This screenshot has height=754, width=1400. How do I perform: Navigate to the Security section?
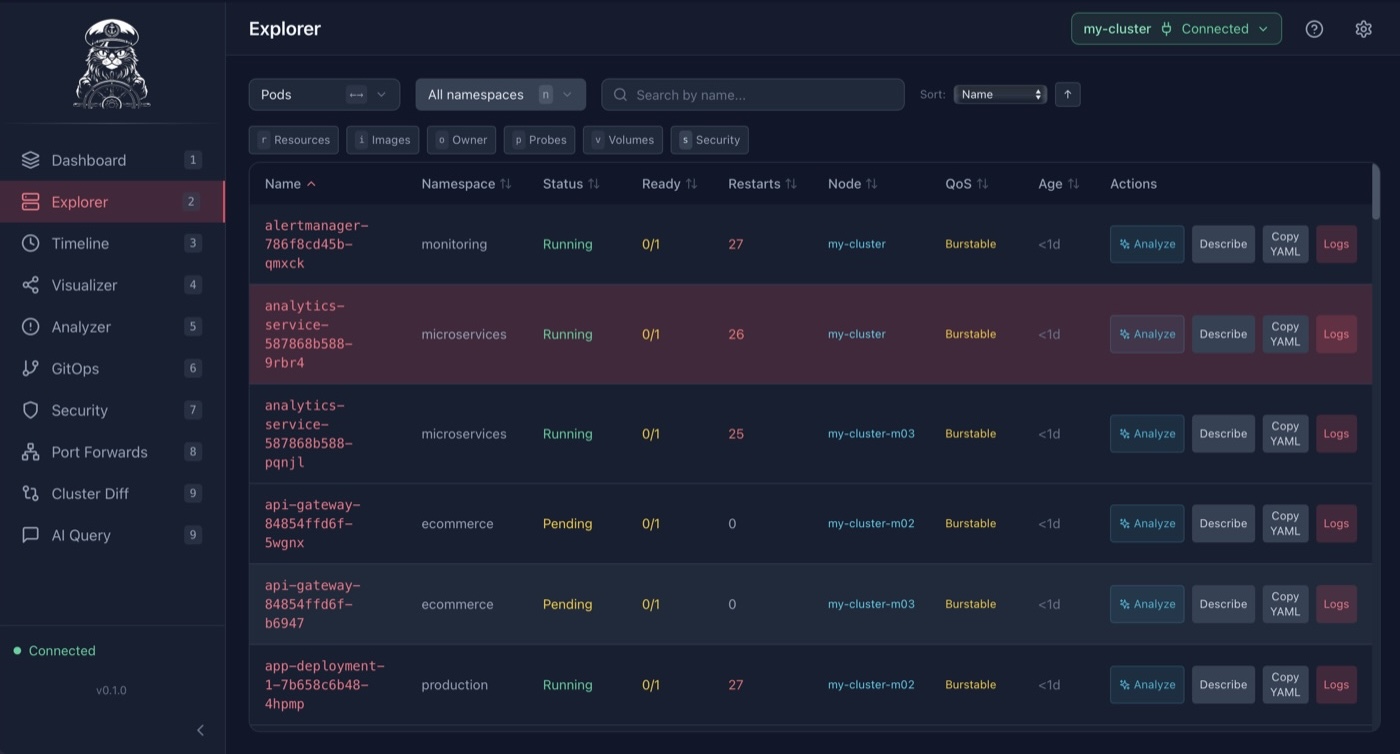(x=79, y=410)
